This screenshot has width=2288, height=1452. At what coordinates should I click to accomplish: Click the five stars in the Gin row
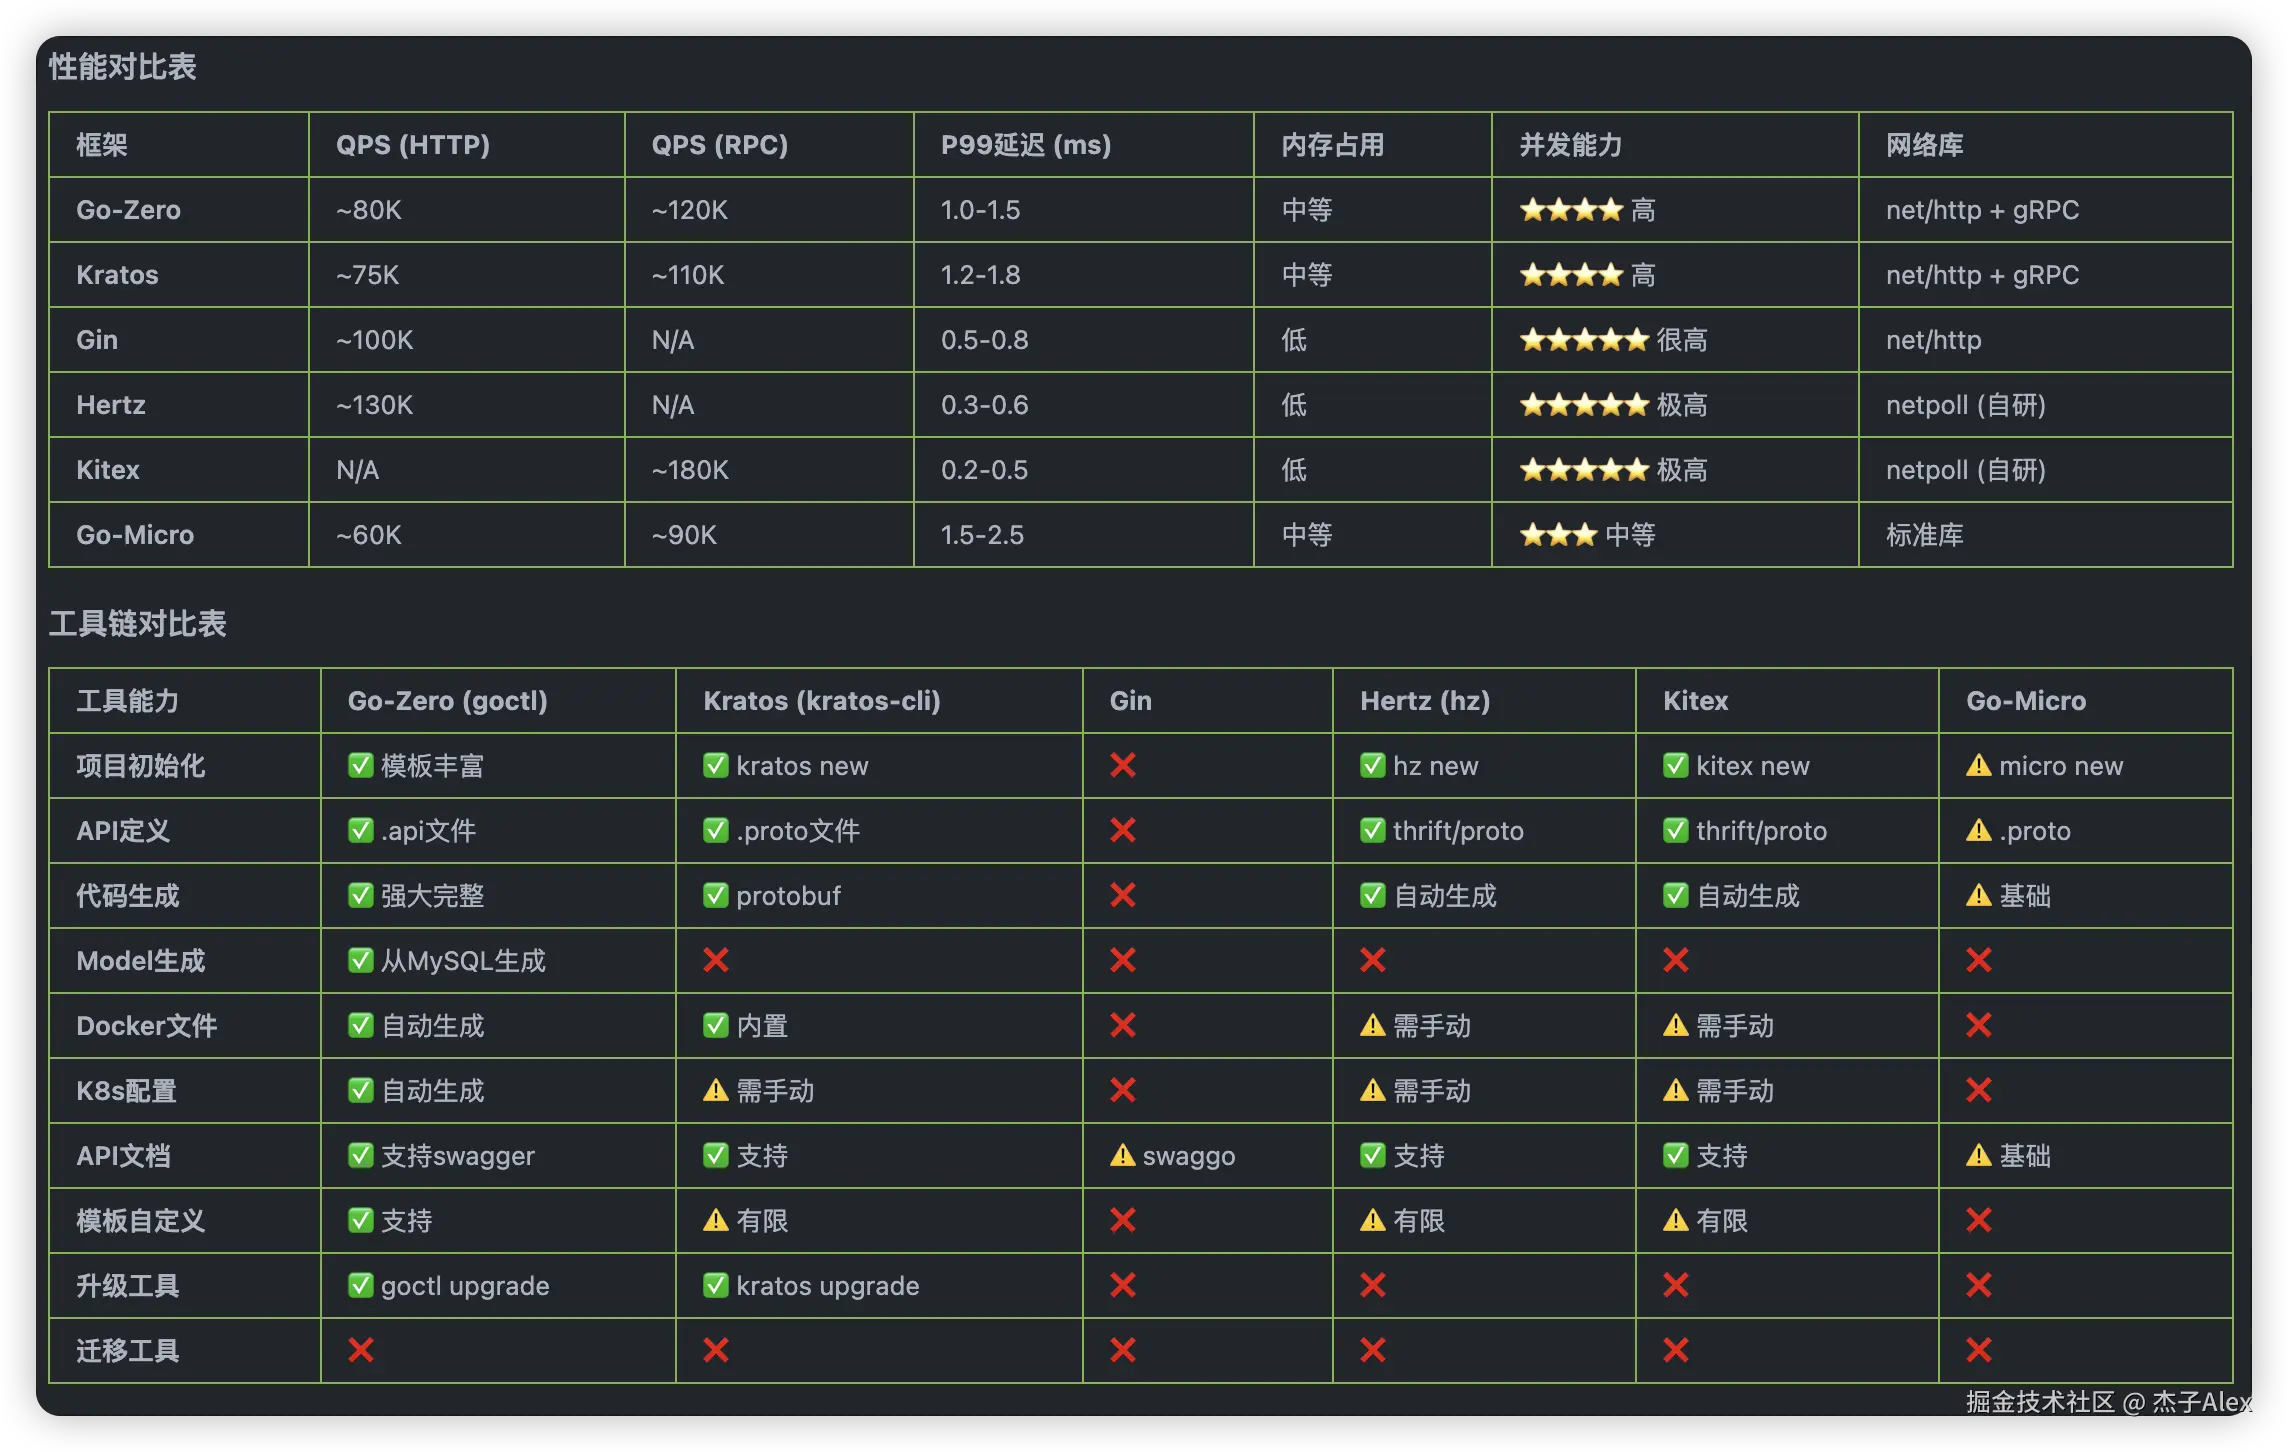coord(1583,340)
